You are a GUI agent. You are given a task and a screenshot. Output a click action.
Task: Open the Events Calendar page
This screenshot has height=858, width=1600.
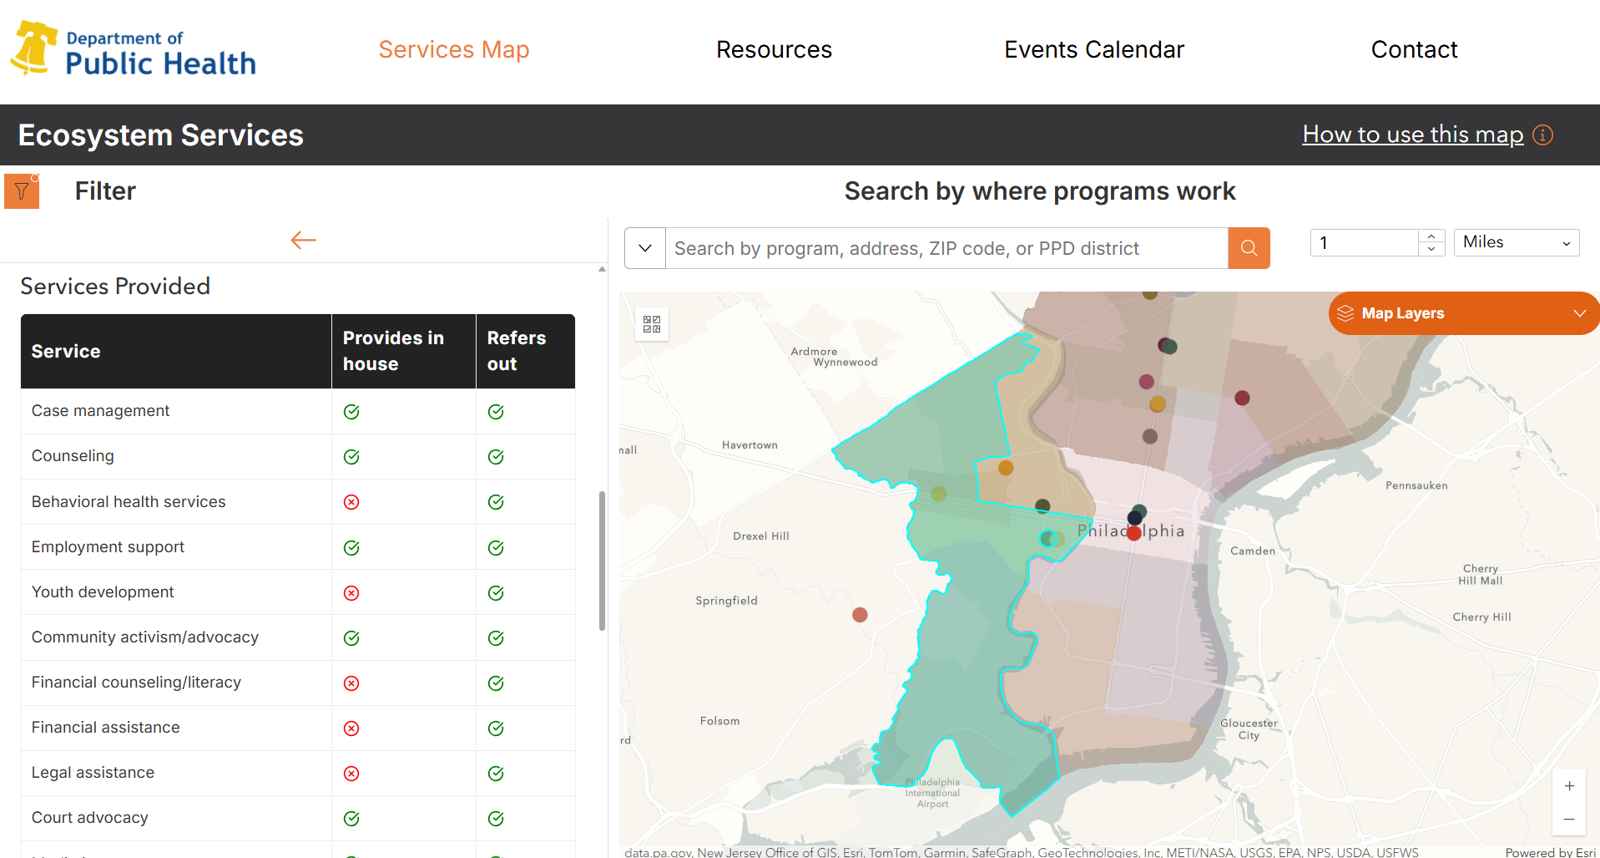[x=1094, y=50]
